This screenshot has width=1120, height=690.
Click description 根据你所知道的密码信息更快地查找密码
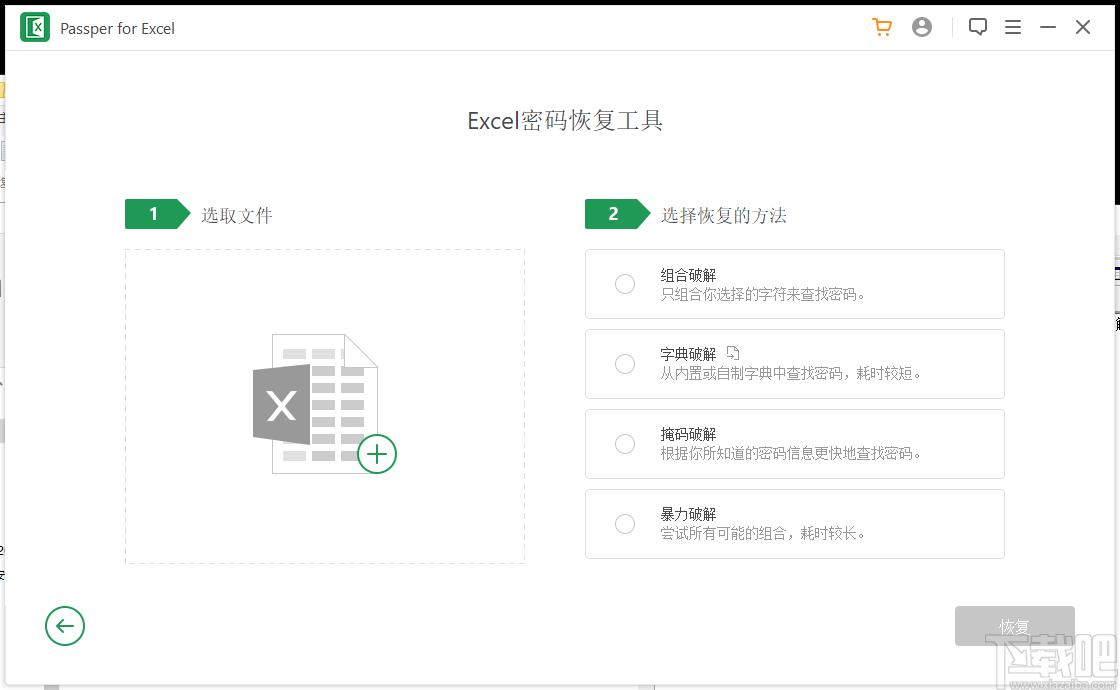pyautogui.click(x=790, y=454)
